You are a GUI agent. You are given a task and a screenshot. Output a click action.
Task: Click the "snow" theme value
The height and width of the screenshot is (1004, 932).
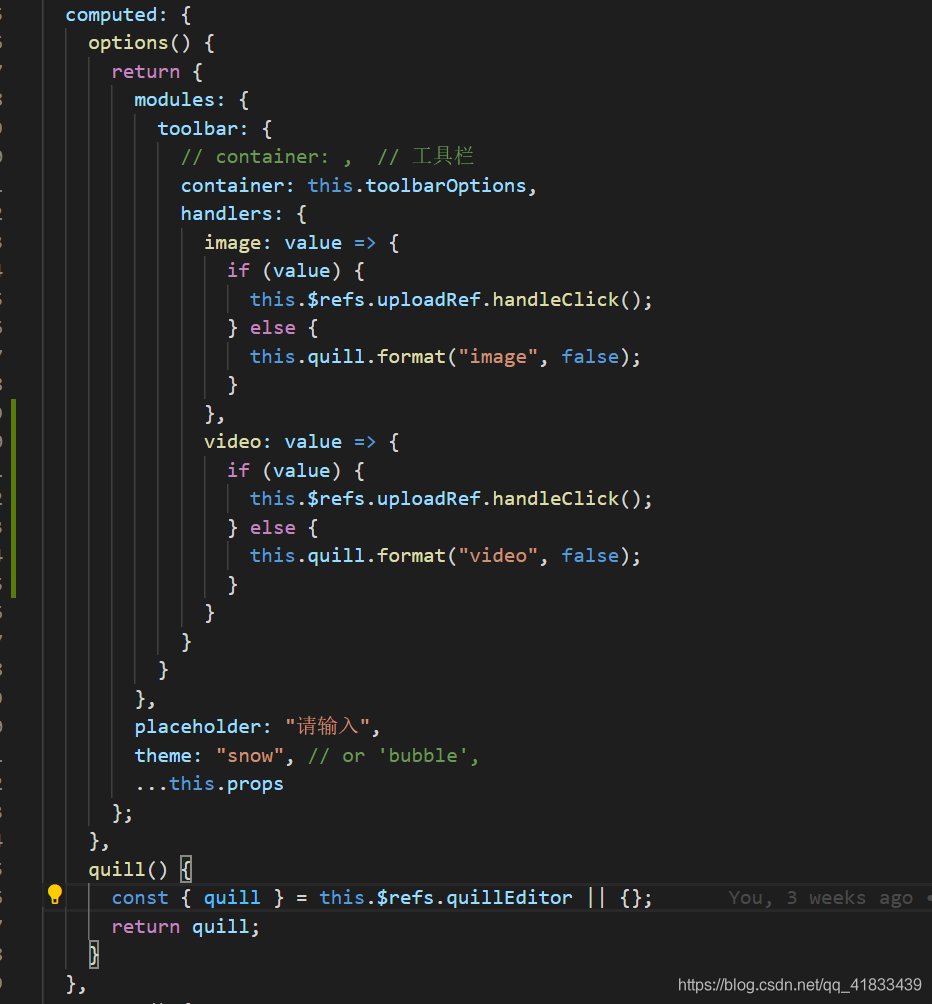[250, 755]
